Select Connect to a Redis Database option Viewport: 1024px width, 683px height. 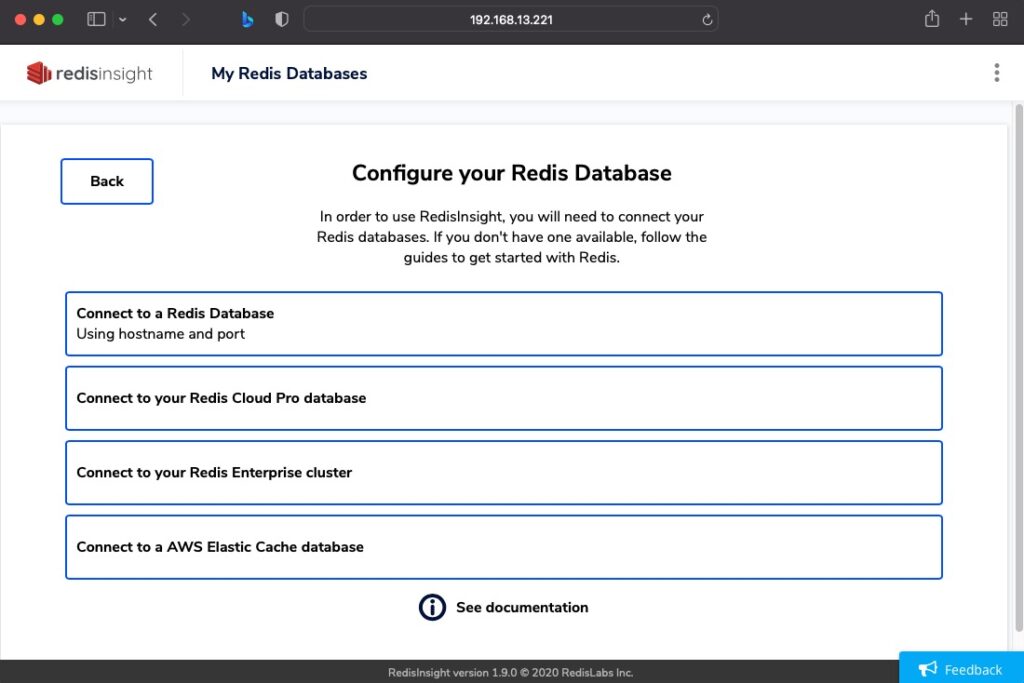(x=504, y=324)
